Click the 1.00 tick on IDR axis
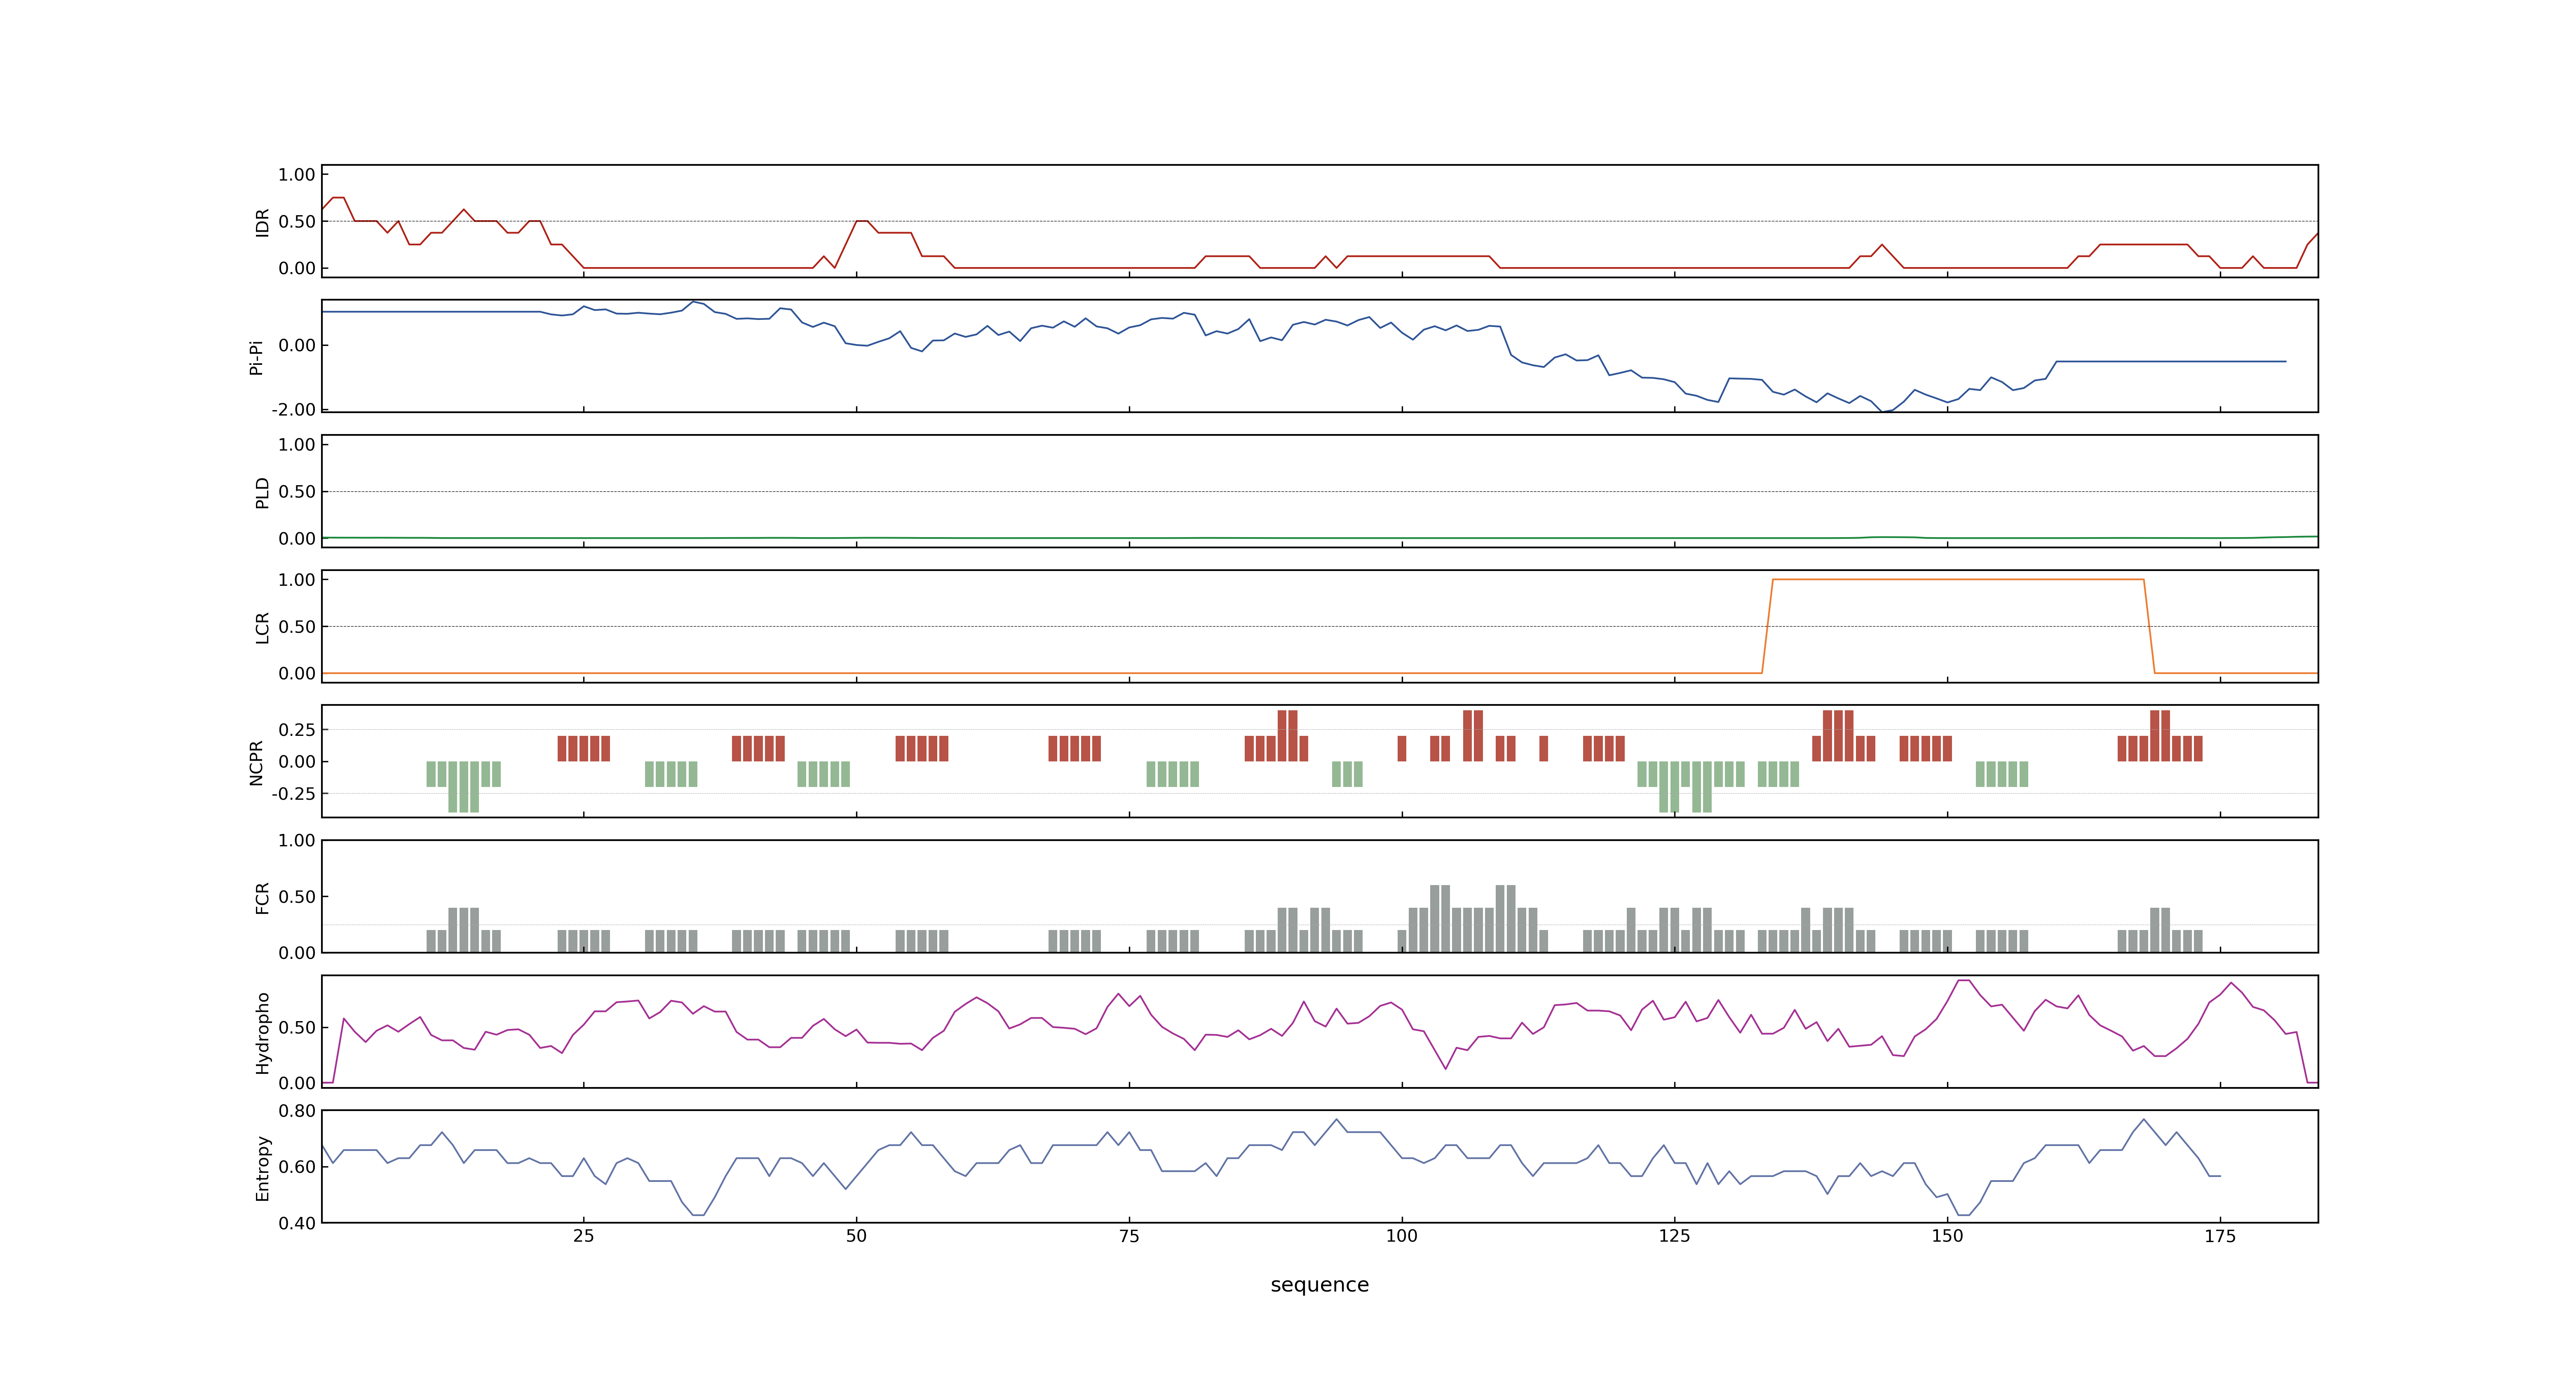The height and width of the screenshot is (1374, 2576). point(297,175)
